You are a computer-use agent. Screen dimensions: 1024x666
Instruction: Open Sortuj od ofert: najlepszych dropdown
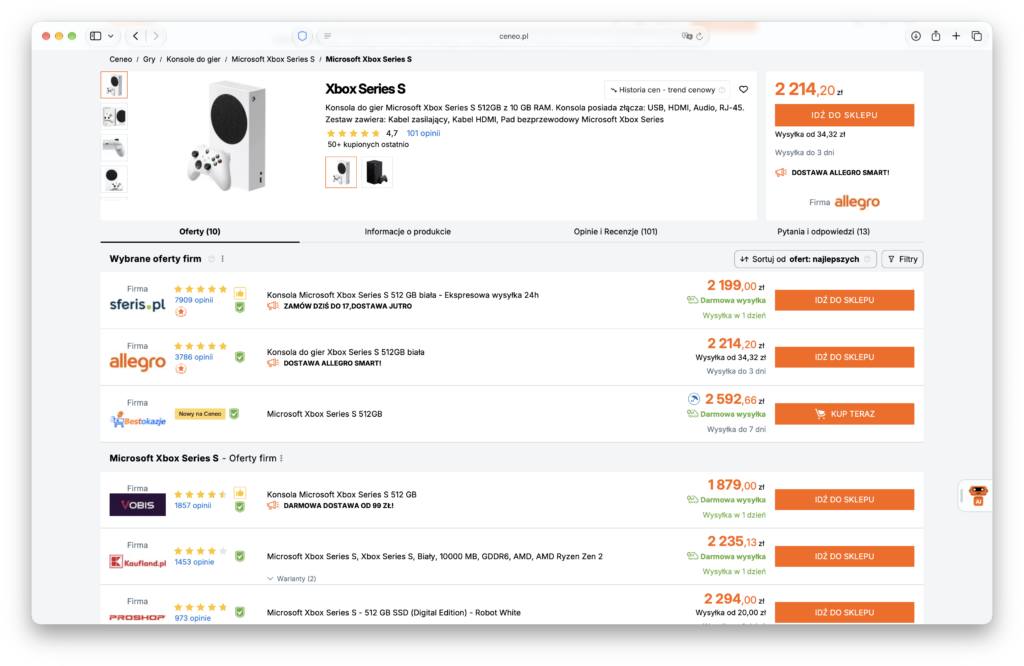[805, 259]
